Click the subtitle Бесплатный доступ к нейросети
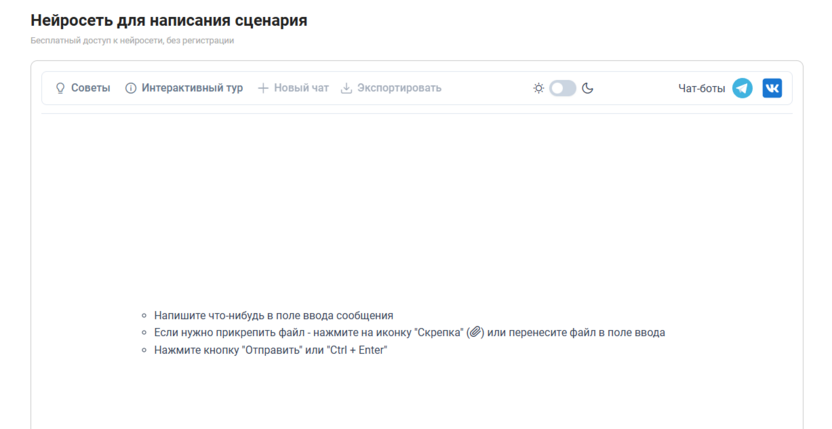Image resolution: width=832 pixels, height=429 pixels. pos(132,40)
